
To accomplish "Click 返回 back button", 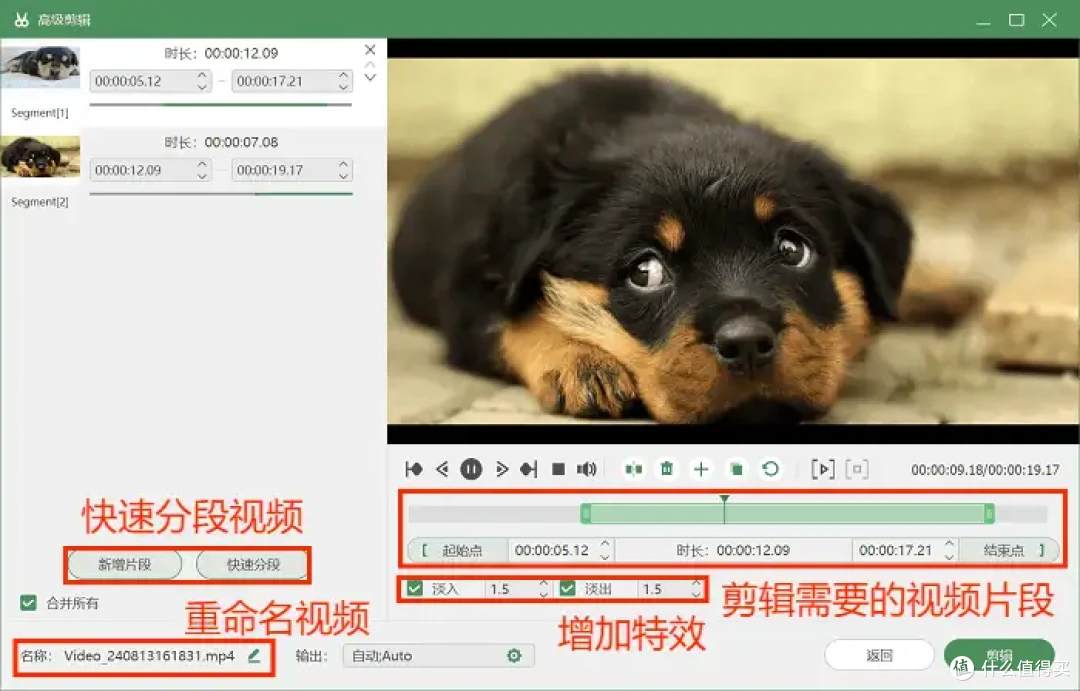I will pos(879,654).
